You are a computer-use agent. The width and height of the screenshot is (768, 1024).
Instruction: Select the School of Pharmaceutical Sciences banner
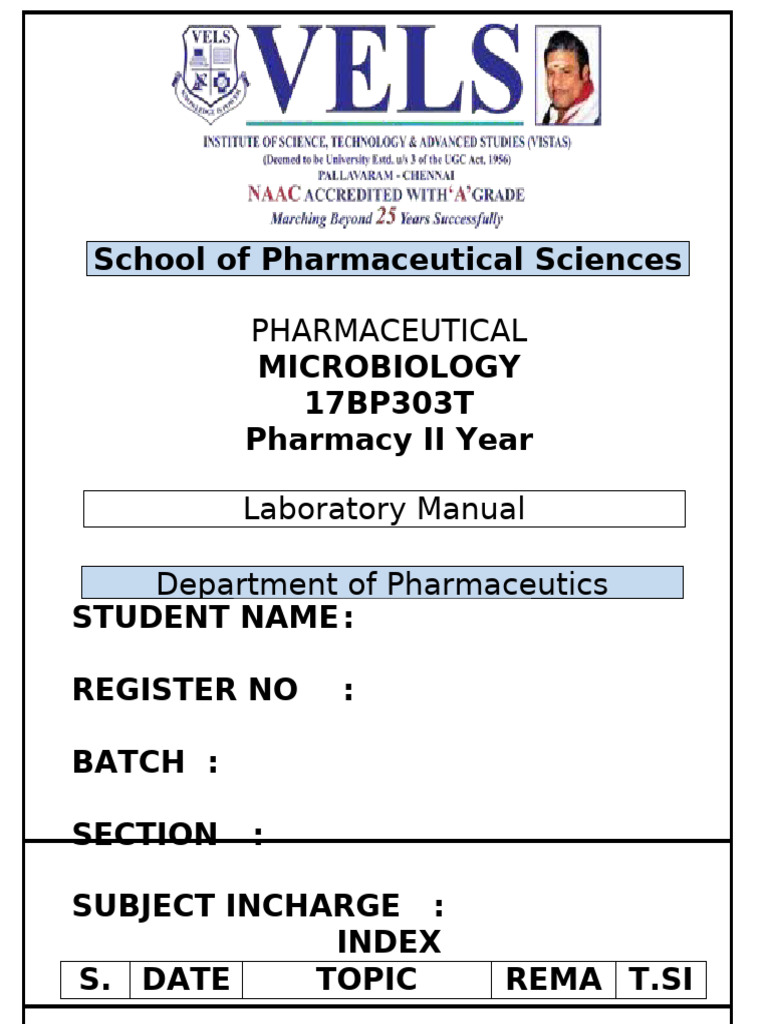click(x=388, y=259)
